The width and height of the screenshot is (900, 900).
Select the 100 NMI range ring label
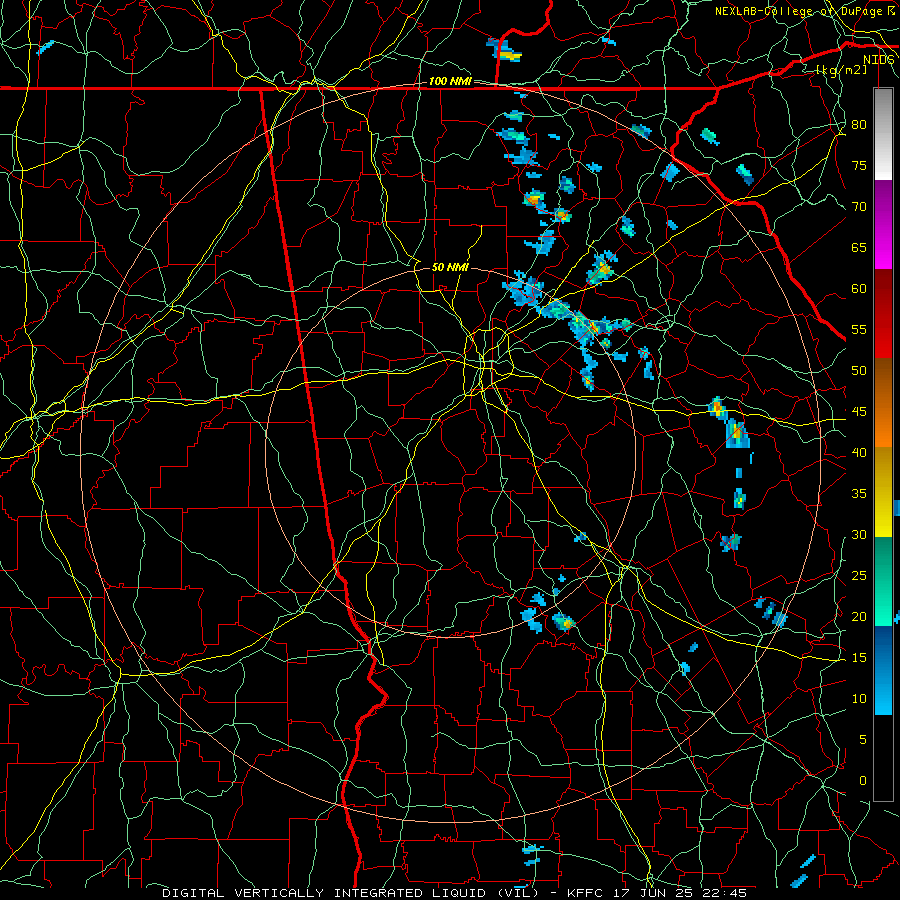[x=450, y=82]
